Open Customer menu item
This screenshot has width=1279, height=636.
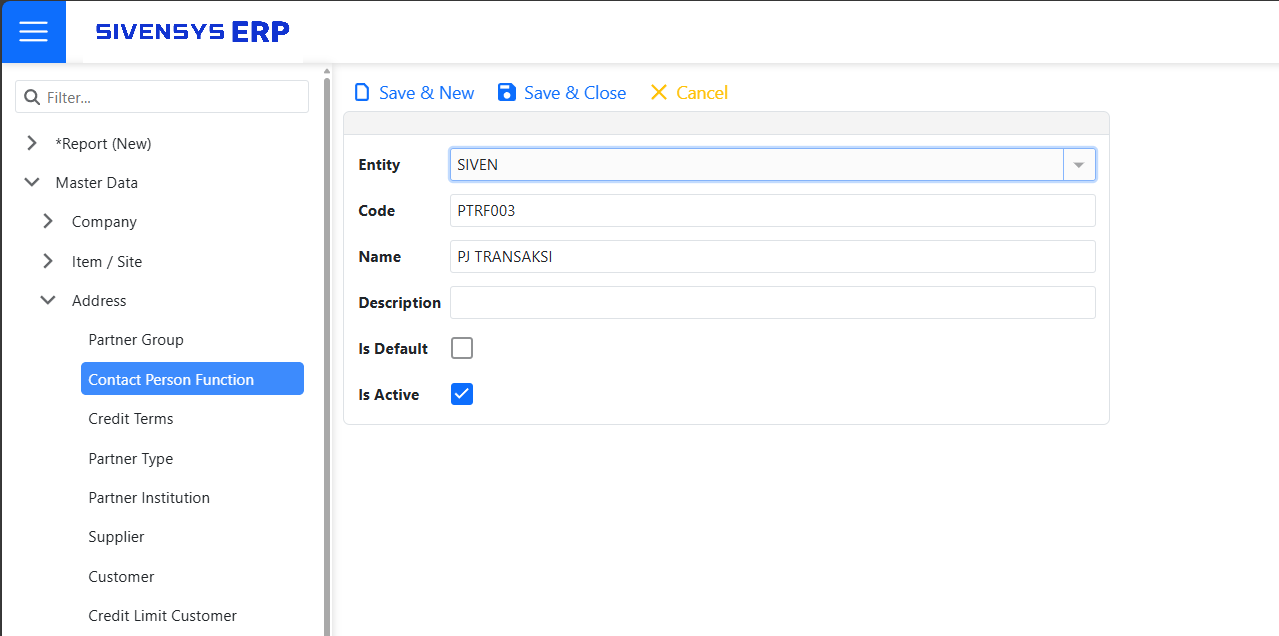point(121,577)
